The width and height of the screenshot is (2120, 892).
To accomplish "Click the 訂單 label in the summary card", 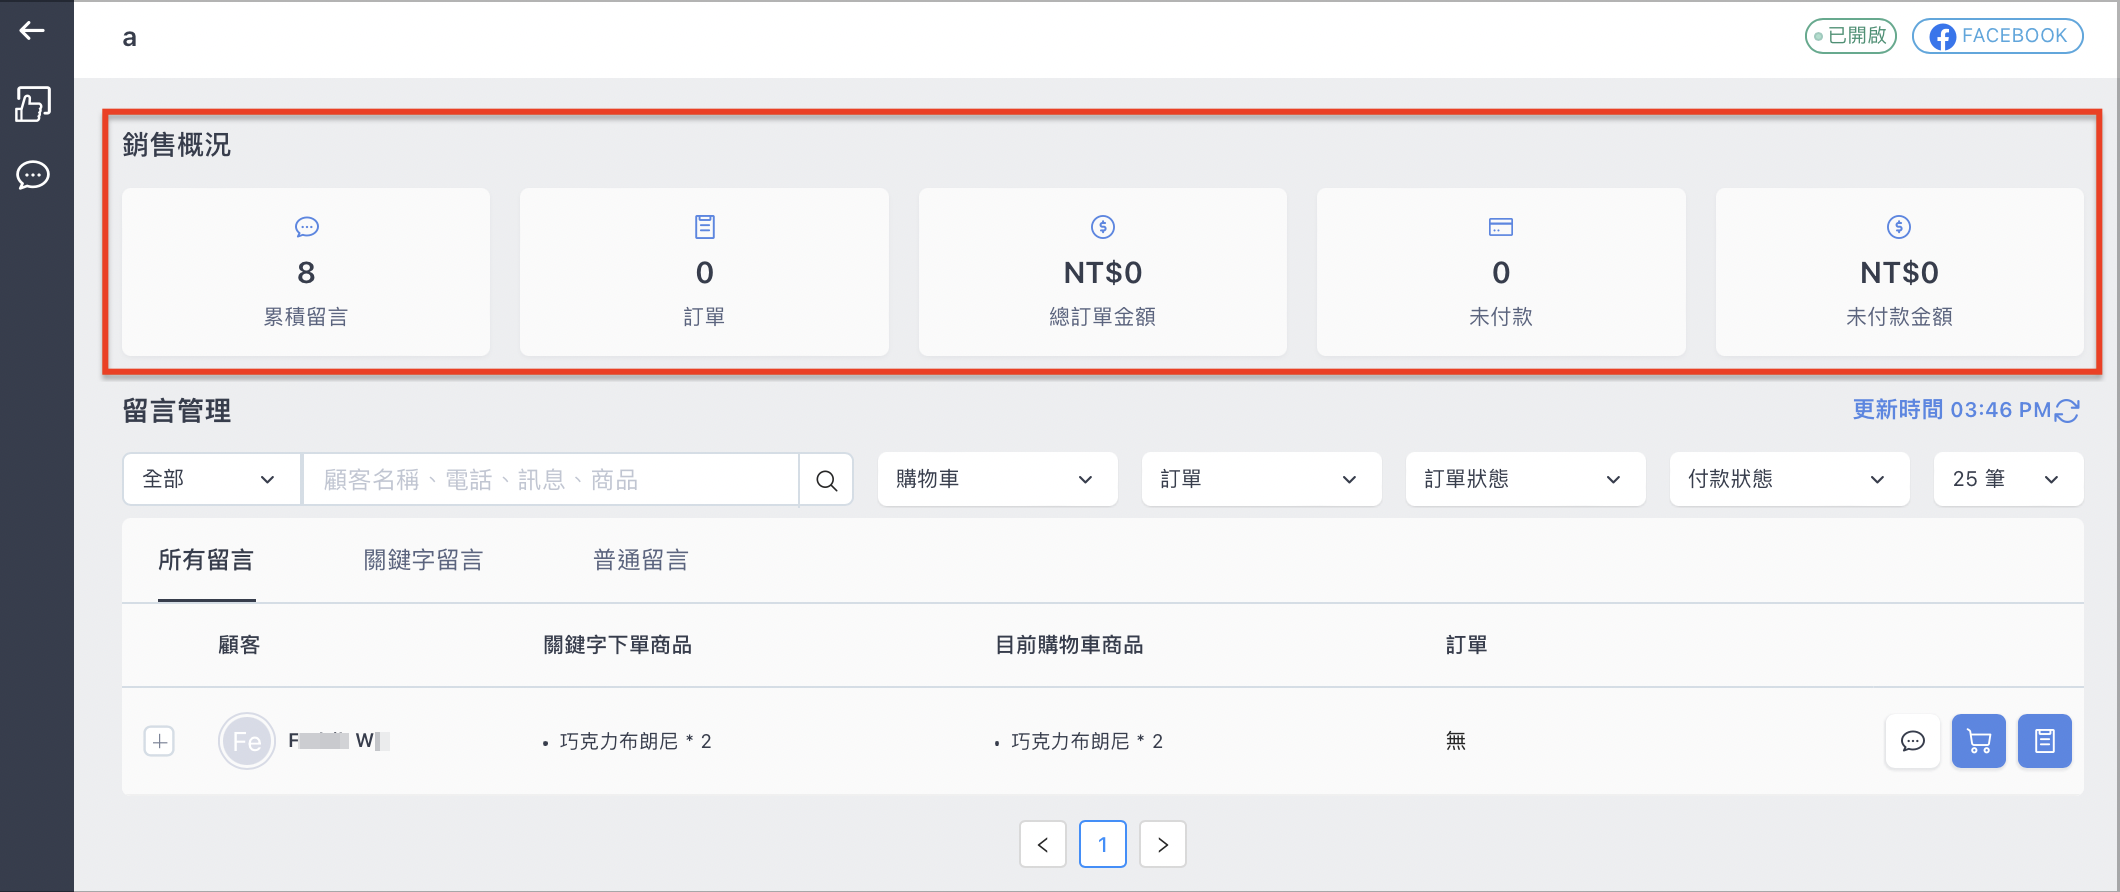I will click(705, 317).
